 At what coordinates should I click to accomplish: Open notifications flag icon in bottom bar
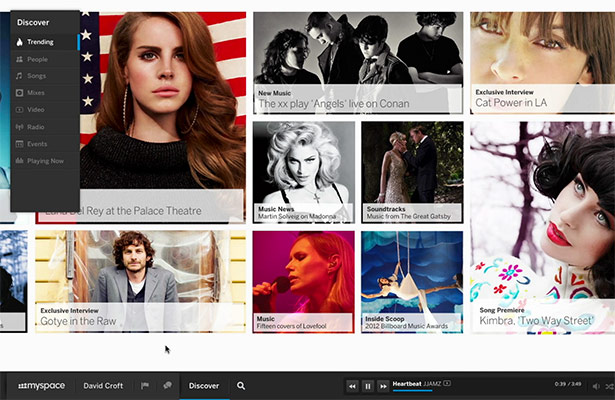pos(145,385)
